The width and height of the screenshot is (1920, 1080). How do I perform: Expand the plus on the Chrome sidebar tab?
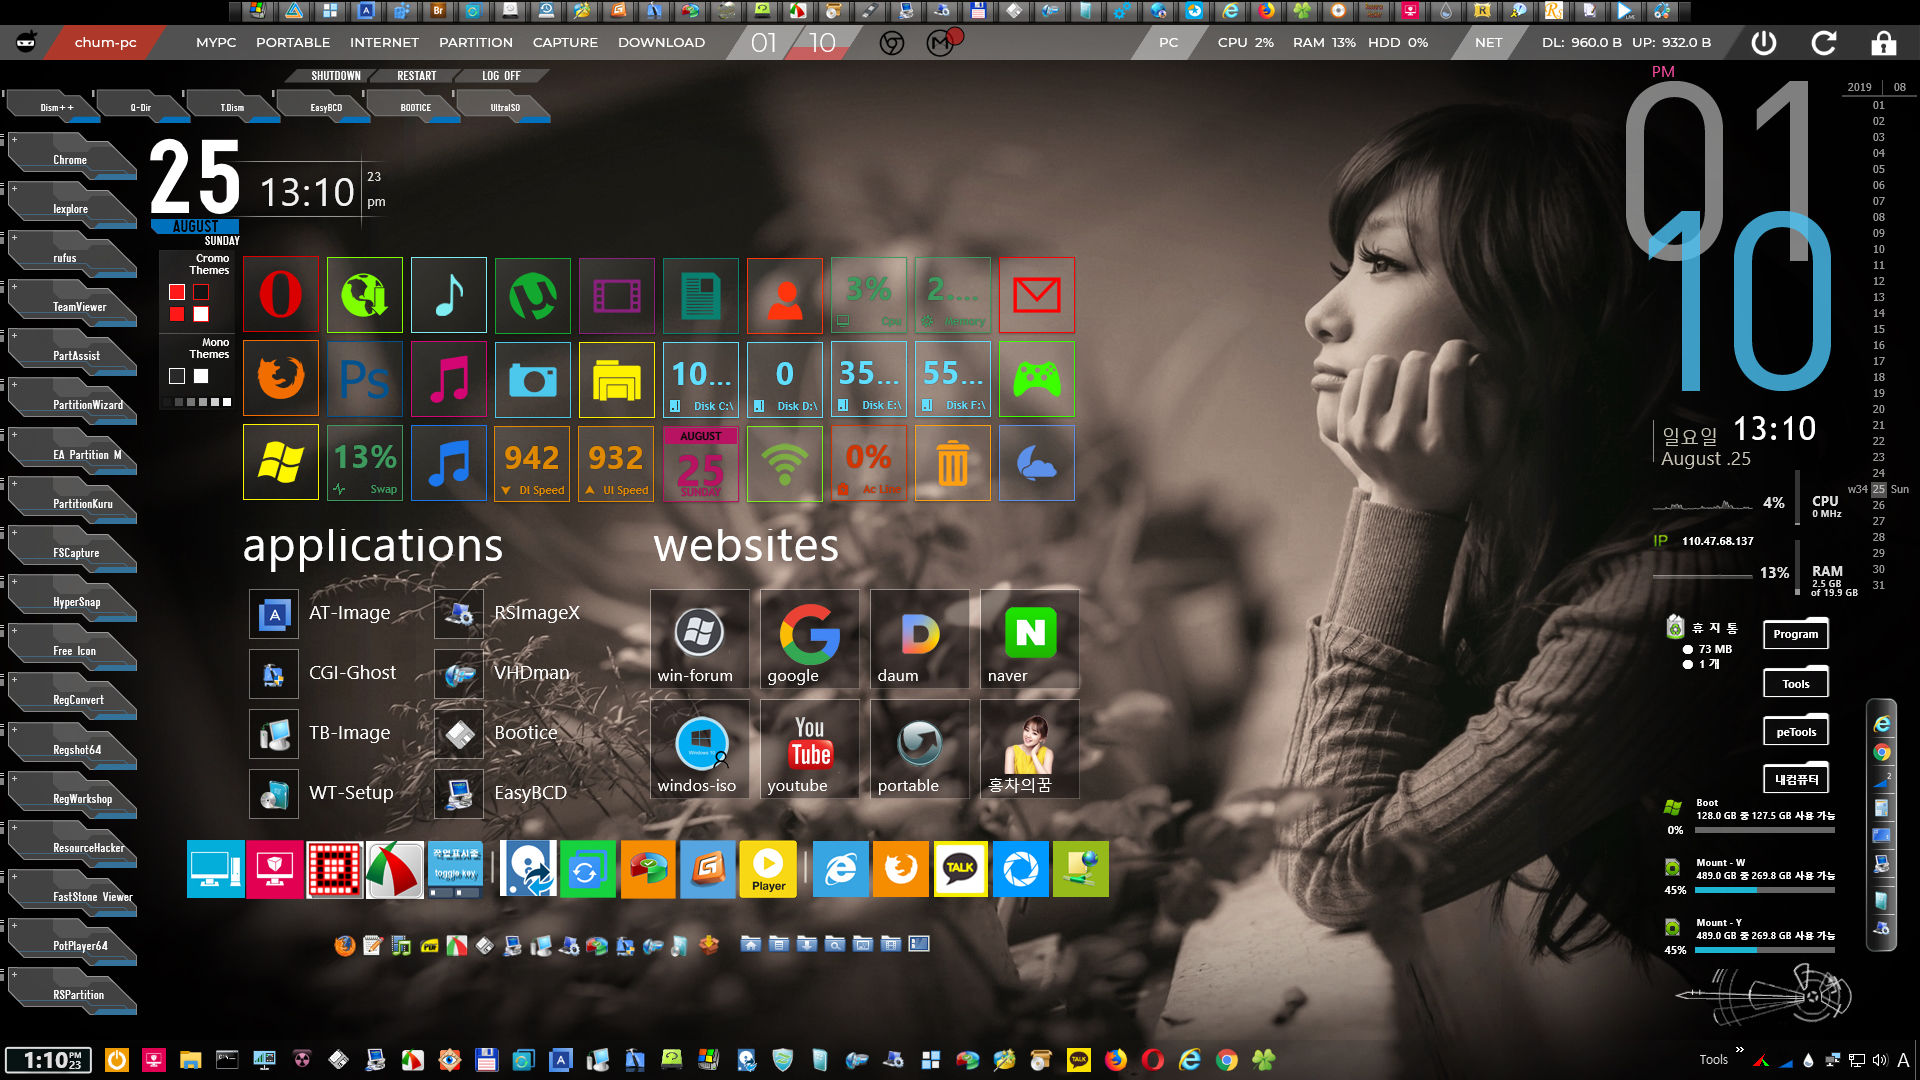[x=14, y=139]
